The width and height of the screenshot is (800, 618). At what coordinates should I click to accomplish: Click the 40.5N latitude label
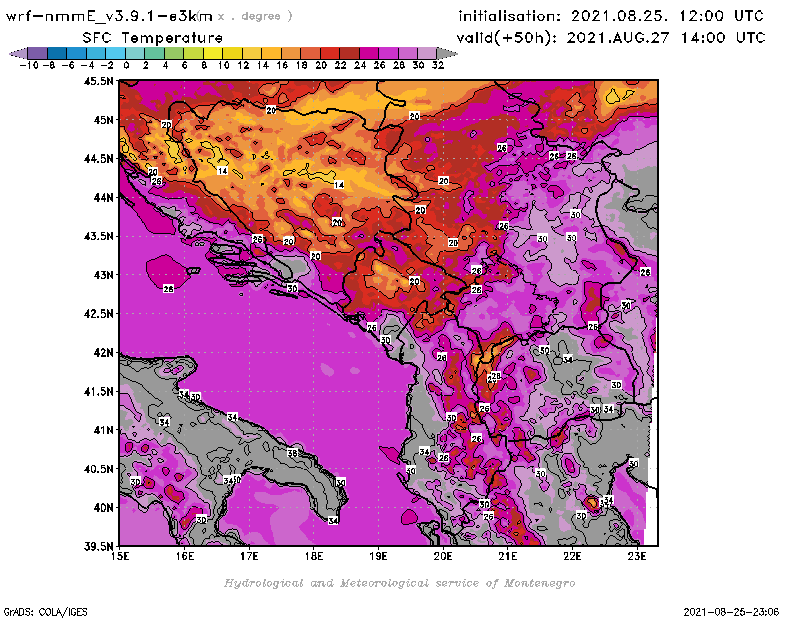98,469
